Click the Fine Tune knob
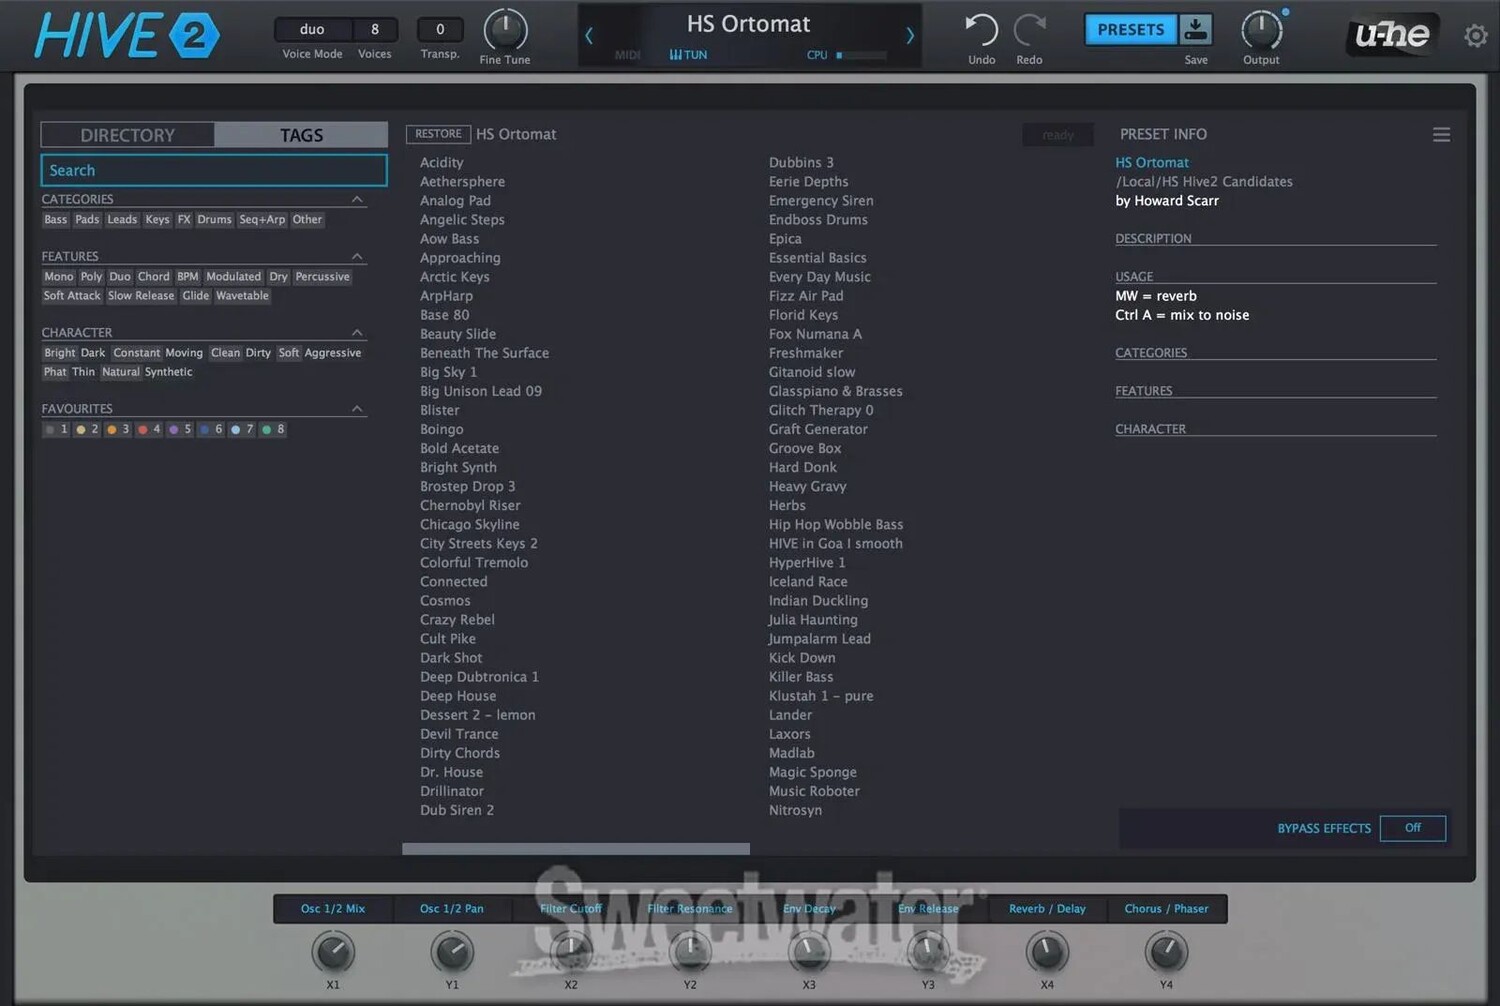 (x=505, y=30)
